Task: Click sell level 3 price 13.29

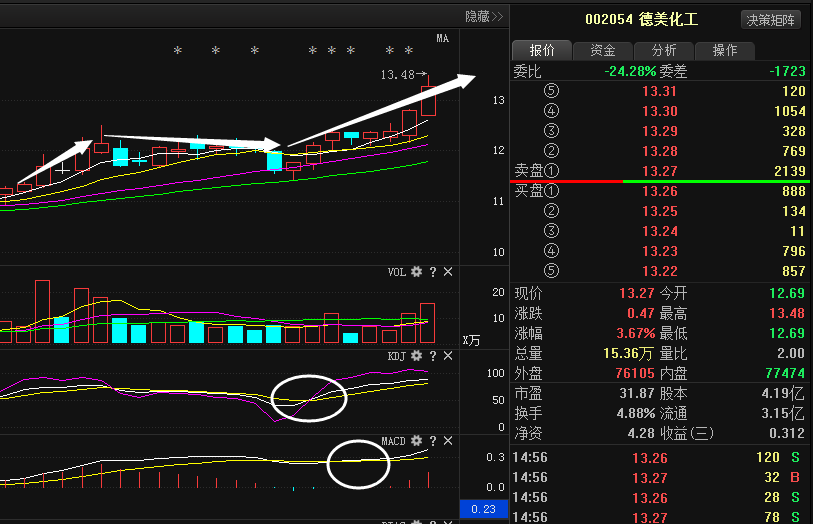Action: pos(660,131)
